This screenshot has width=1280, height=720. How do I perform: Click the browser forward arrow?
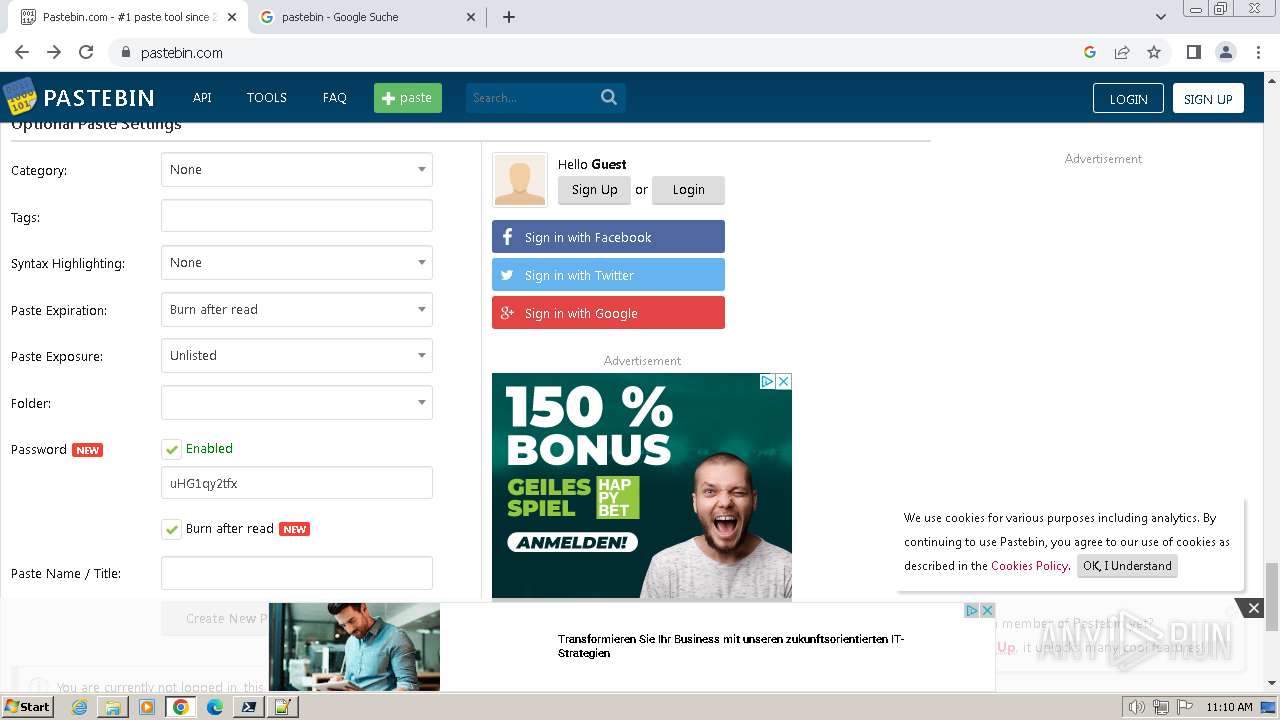[x=54, y=52]
